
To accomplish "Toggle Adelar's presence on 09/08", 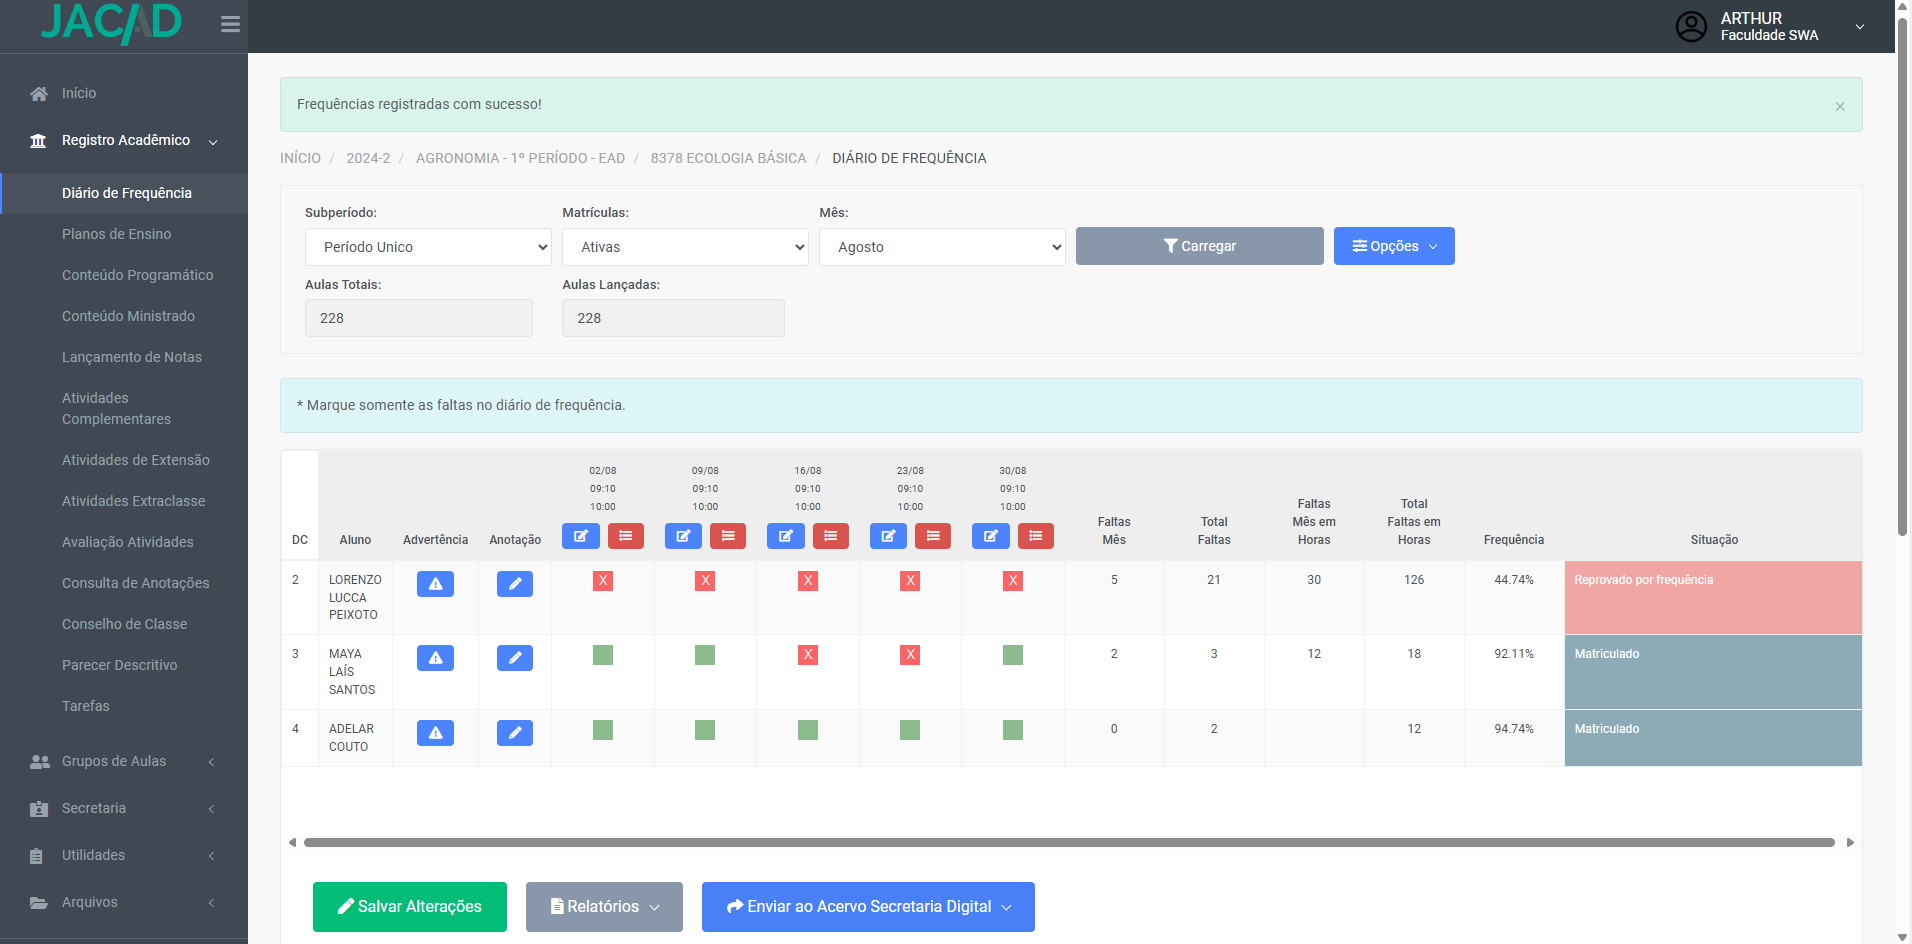I will pyautogui.click(x=705, y=730).
